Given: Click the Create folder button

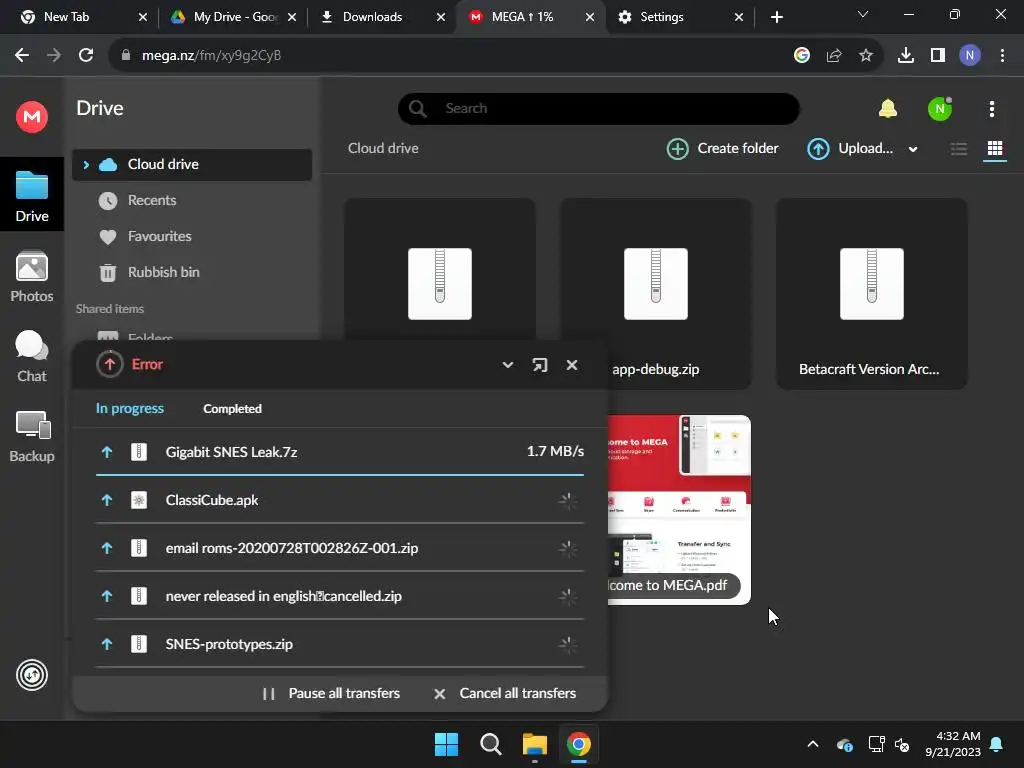Looking at the screenshot, I should (x=723, y=149).
